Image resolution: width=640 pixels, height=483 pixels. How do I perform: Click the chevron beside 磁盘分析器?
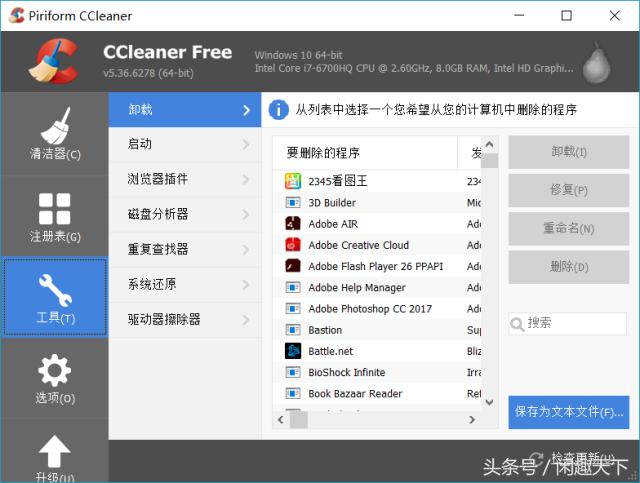pos(246,214)
